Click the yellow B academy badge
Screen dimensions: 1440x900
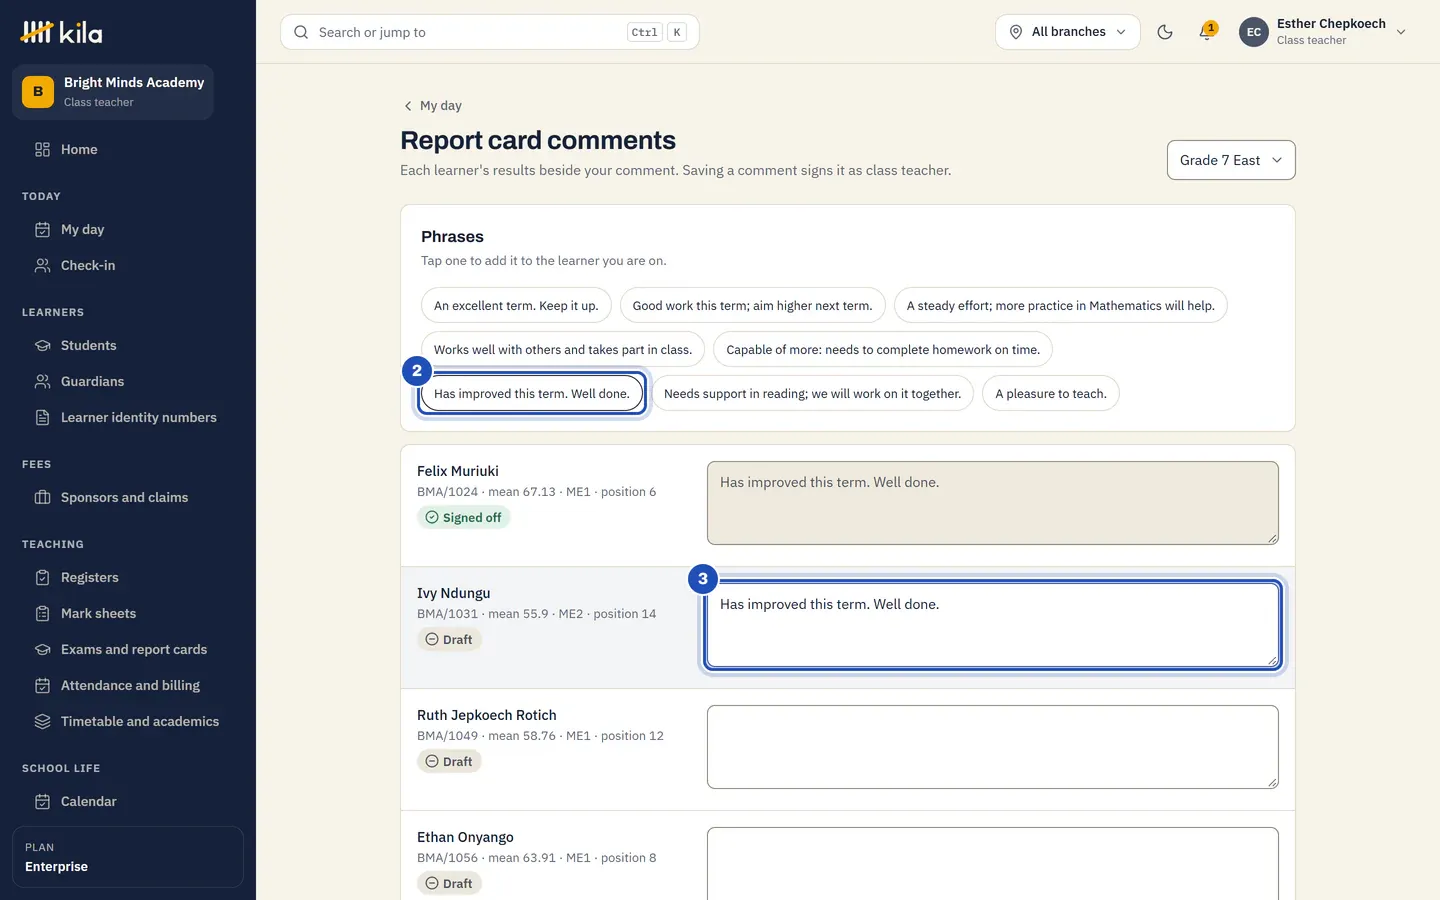click(x=38, y=91)
